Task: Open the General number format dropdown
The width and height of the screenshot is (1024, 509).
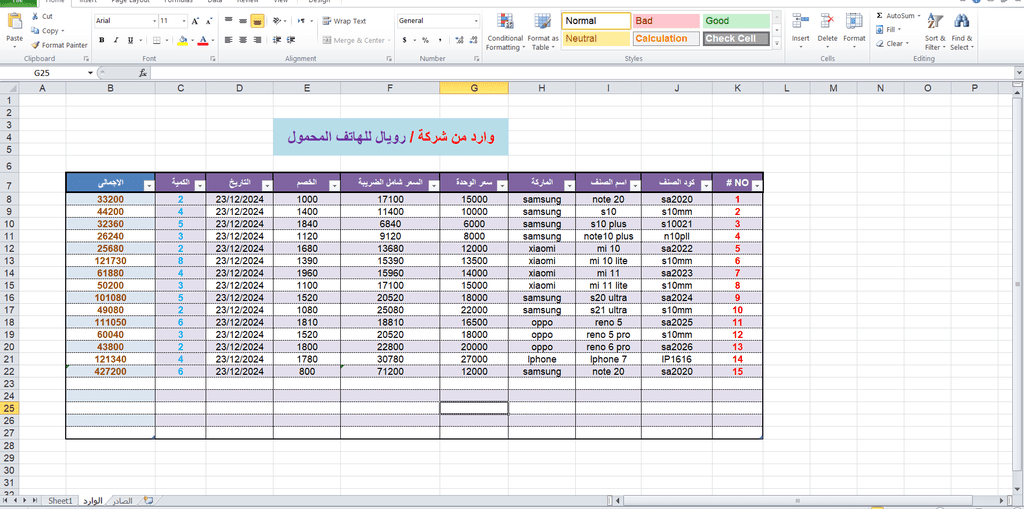Action: 475,21
